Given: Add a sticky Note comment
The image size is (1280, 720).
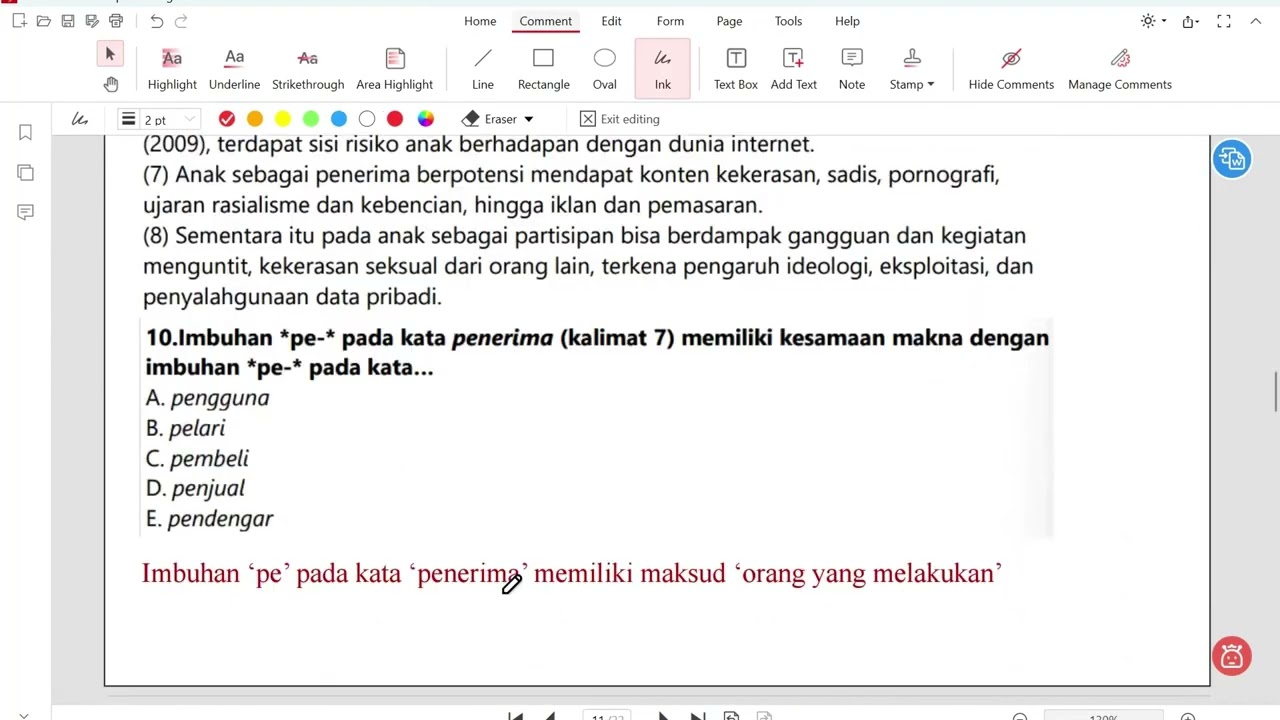Looking at the screenshot, I should (x=852, y=70).
